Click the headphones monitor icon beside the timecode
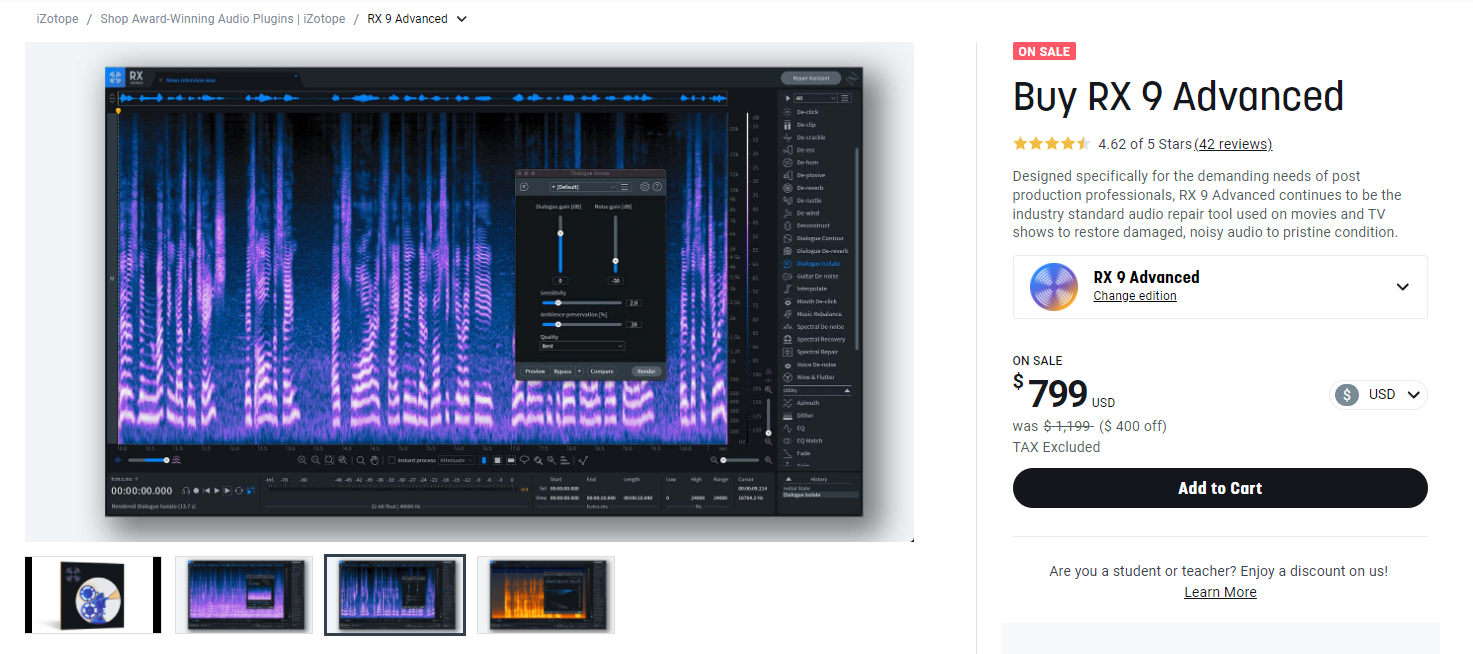This screenshot has height=654, width=1473. pos(186,491)
